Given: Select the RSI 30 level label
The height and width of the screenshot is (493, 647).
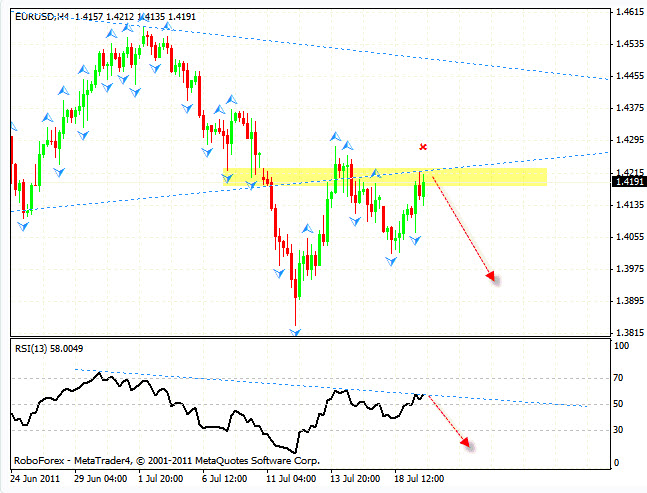Looking at the screenshot, I should pos(618,430).
